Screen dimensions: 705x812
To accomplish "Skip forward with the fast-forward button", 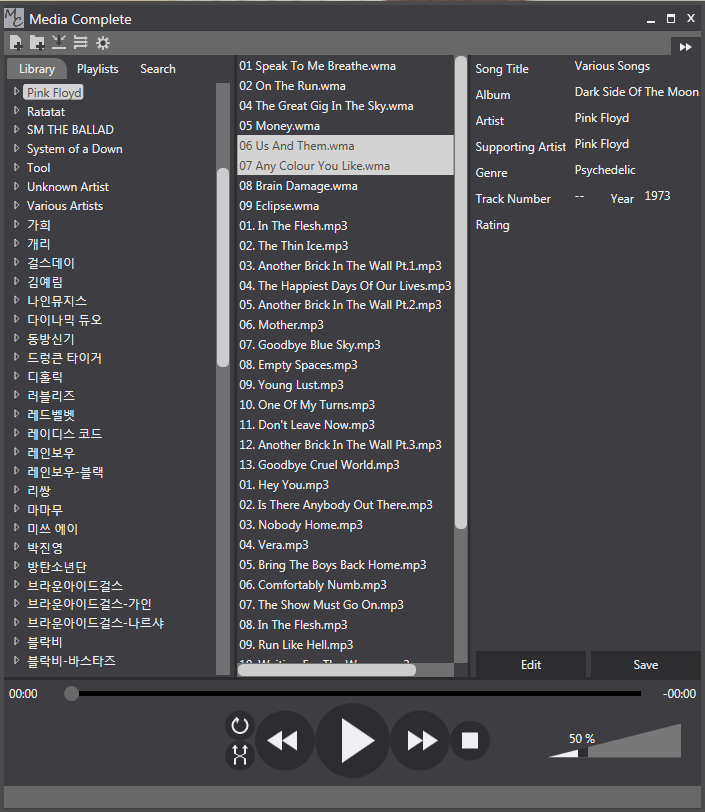I will [x=422, y=740].
